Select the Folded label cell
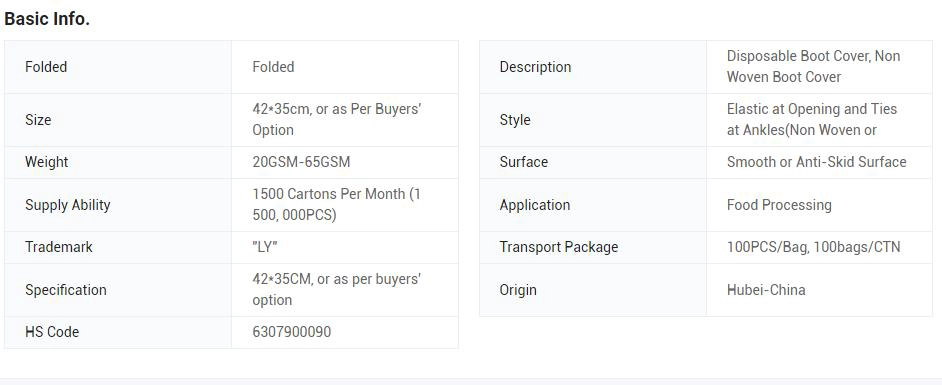Image resolution: width=942 pixels, height=385 pixels. point(118,67)
